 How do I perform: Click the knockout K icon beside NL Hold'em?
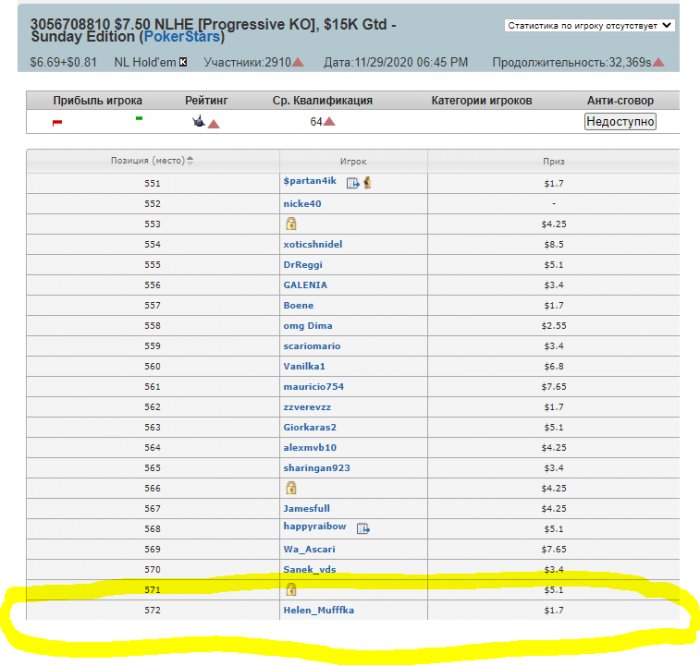click(x=183, y=62)
